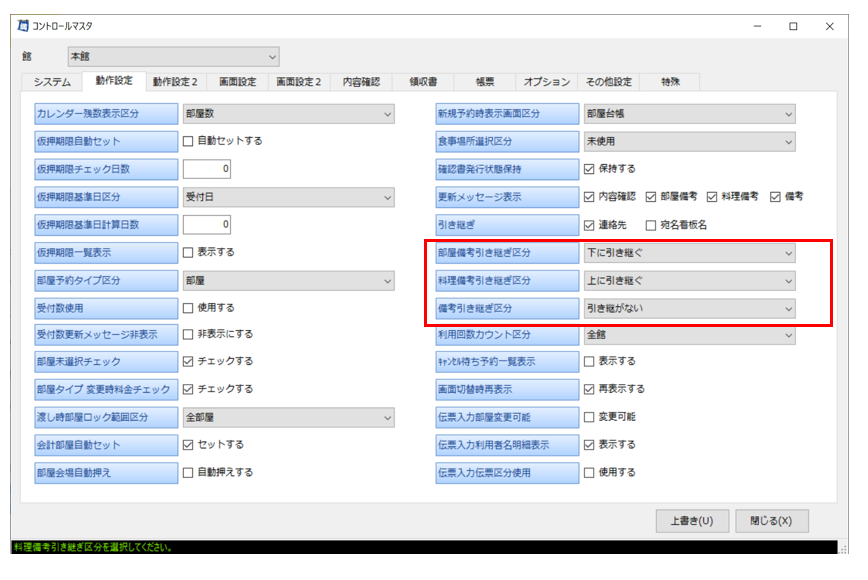The image size is (868, 580).
Task: Select the 領収書 tab
Action: (422, 82)
